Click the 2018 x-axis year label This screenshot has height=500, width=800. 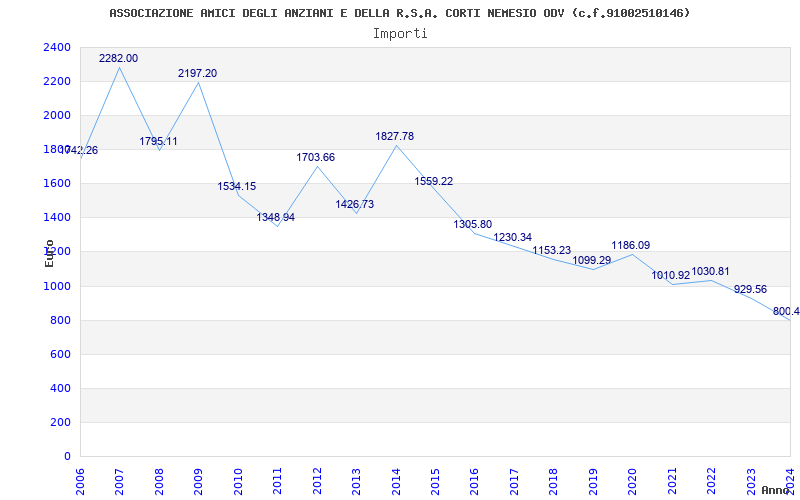[554, 482]
